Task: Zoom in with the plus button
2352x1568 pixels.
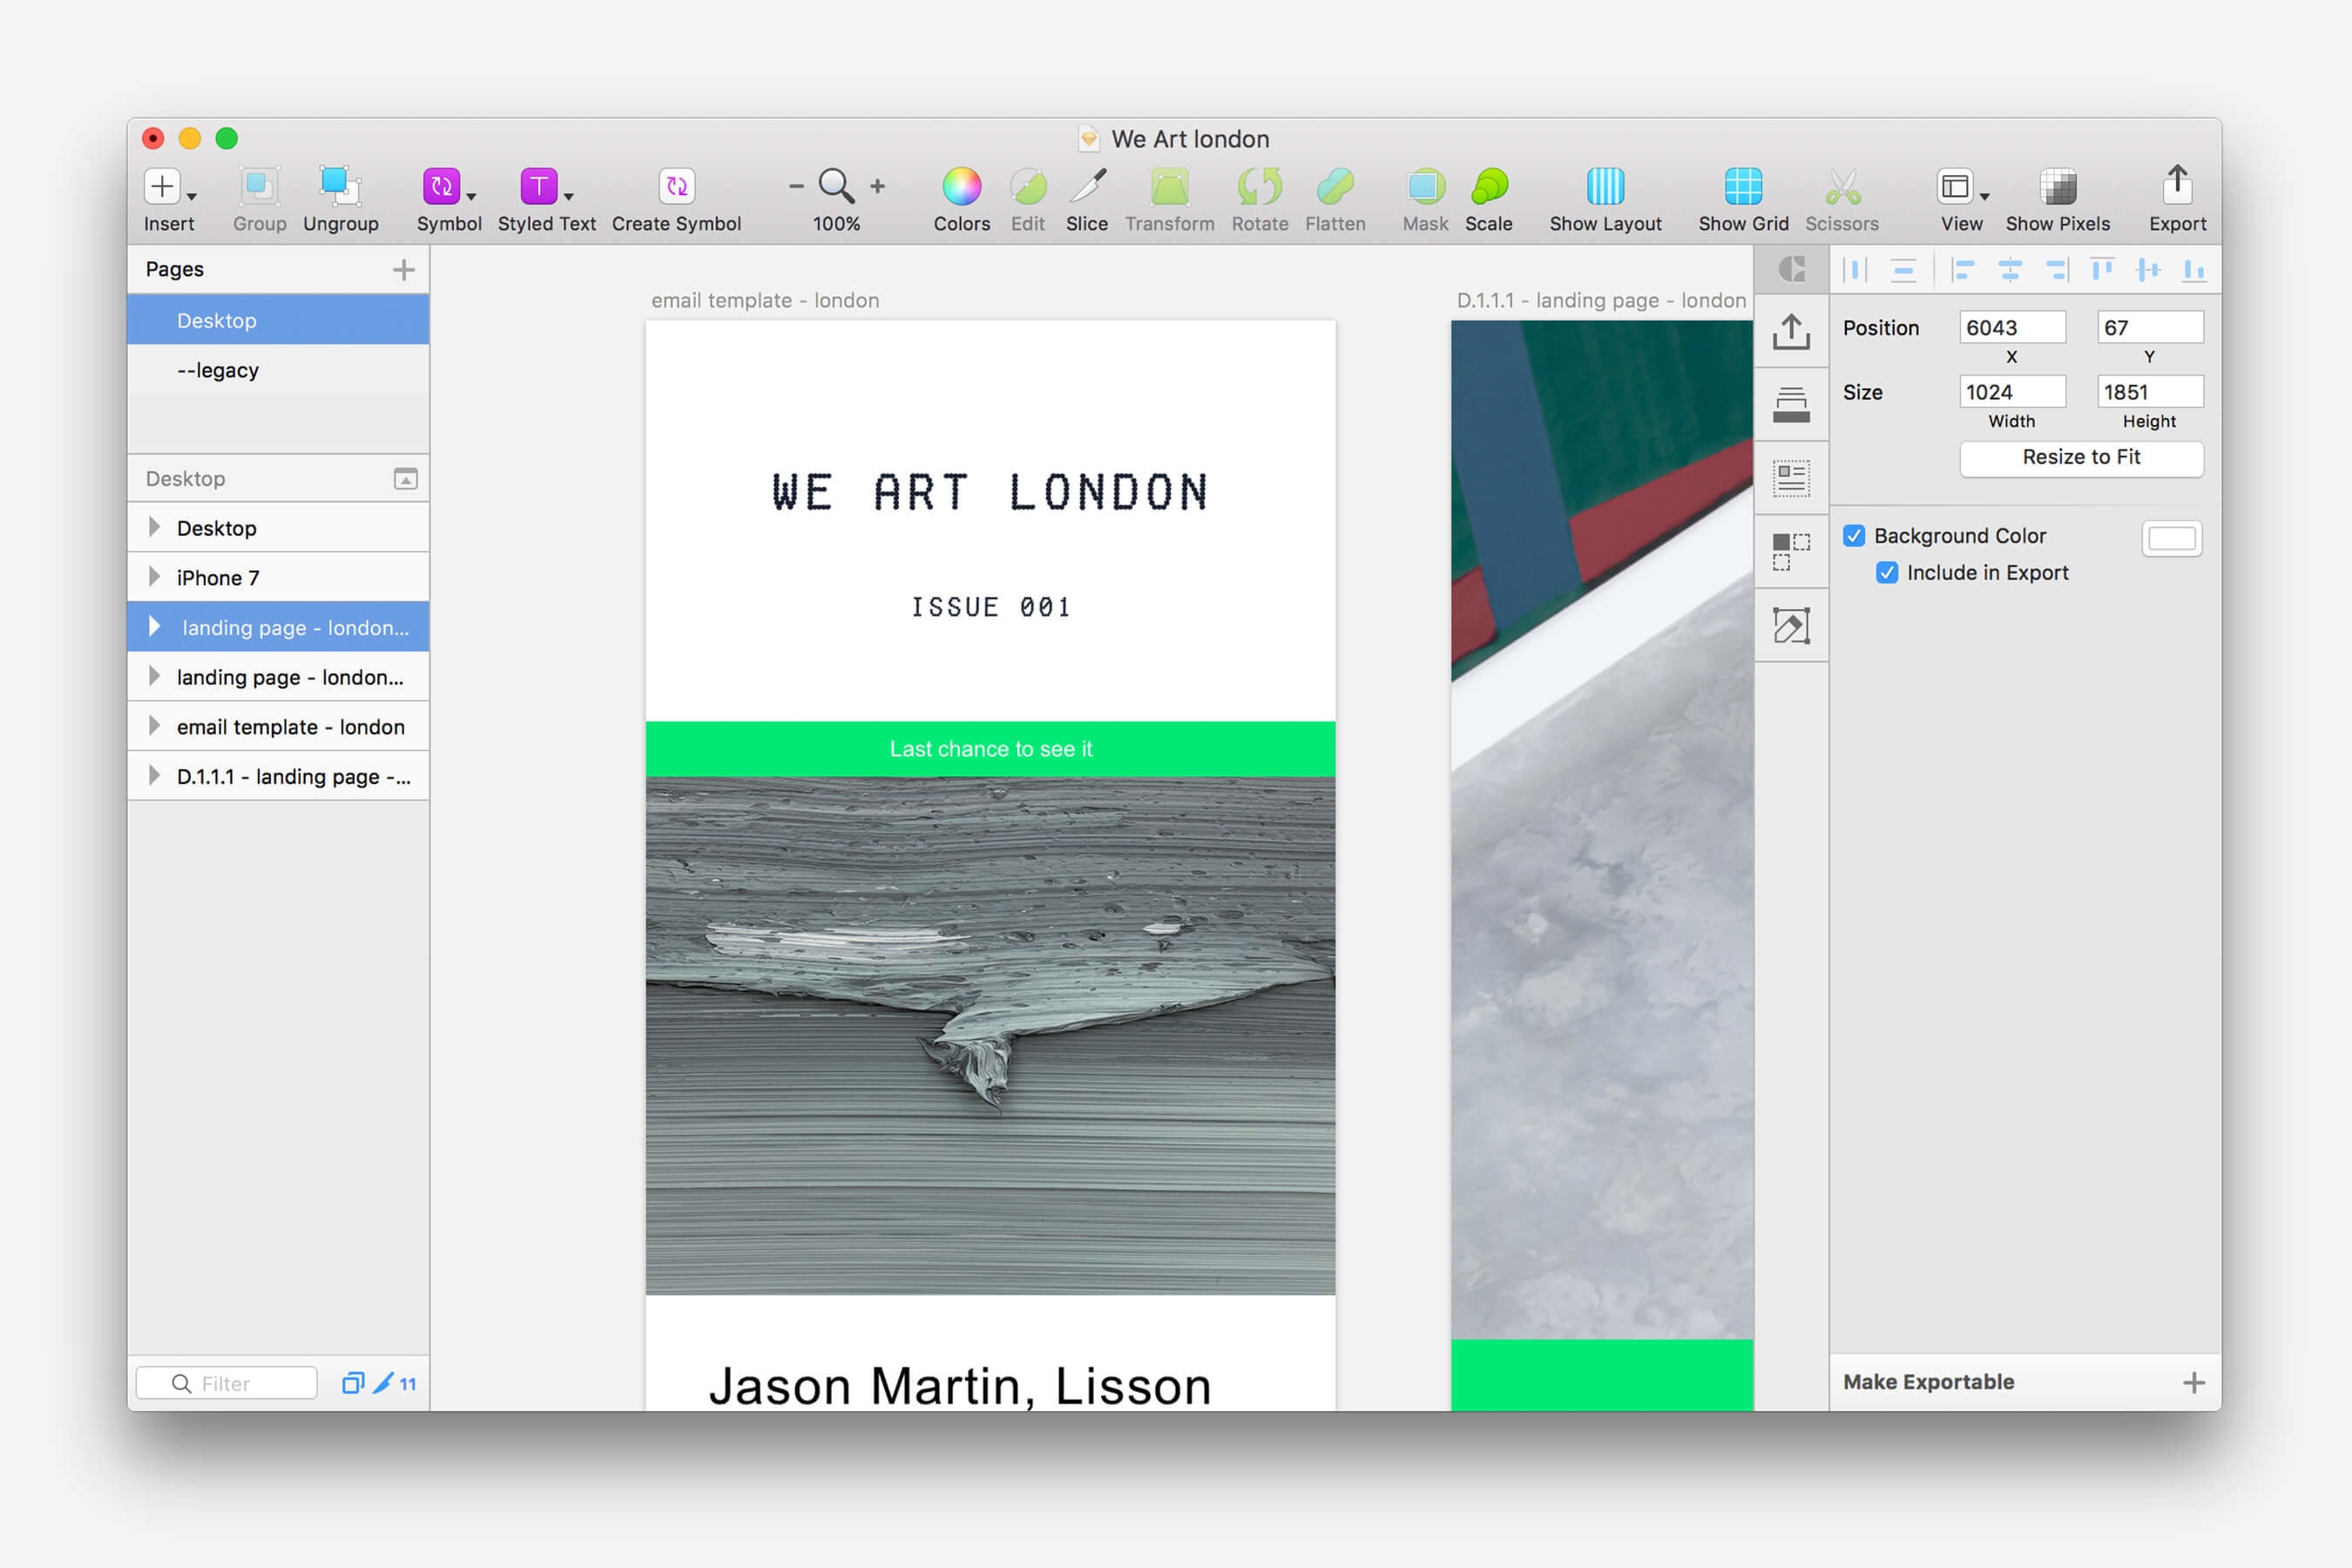Action: coord(877,186)
